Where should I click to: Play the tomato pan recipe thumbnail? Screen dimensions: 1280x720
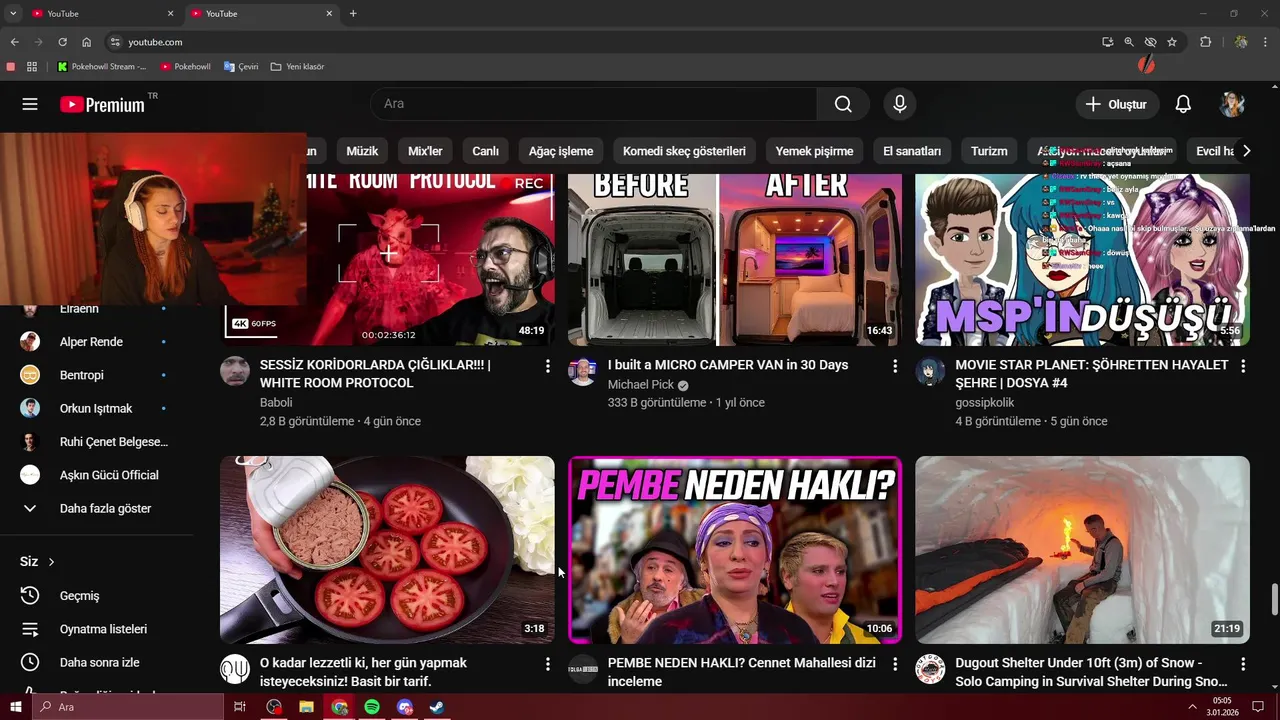[387, 550]
